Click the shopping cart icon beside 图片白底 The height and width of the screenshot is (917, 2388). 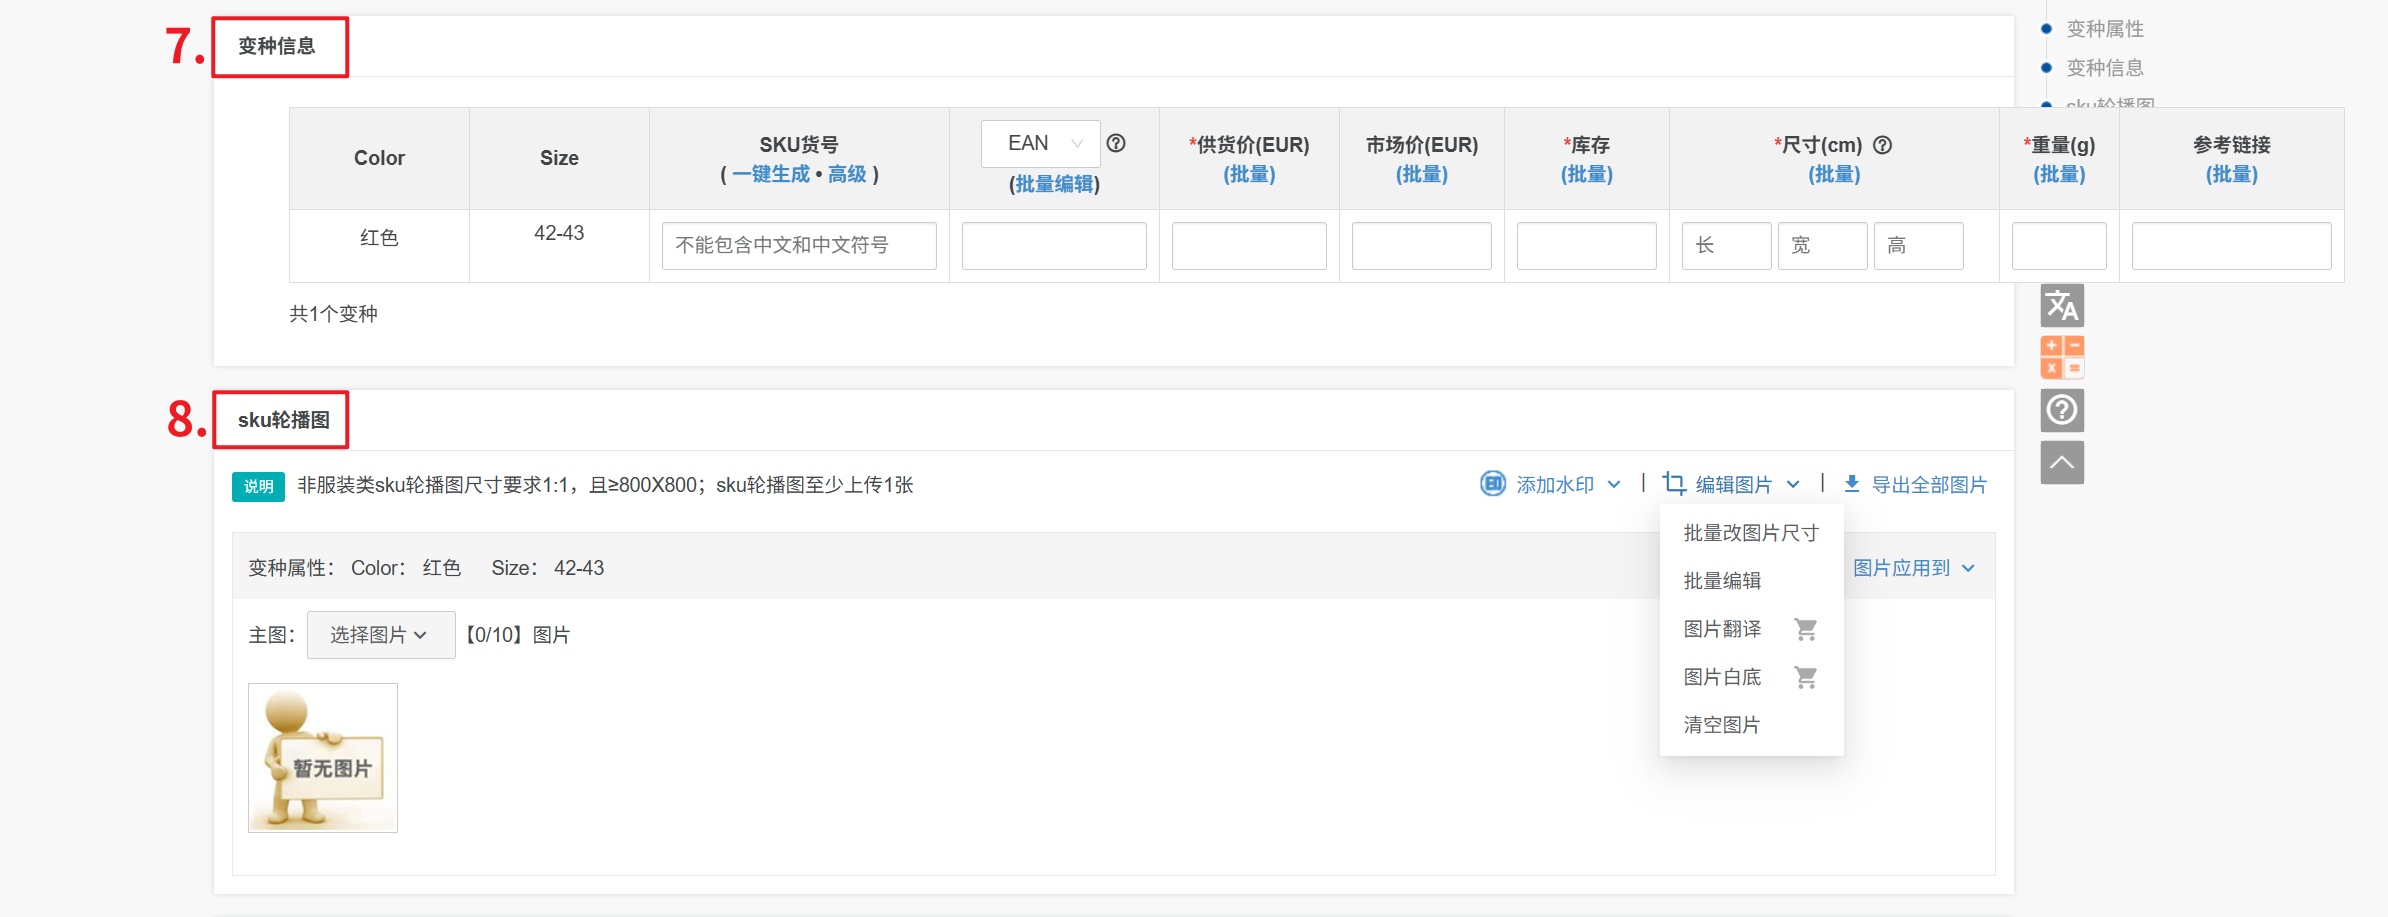click(1805, 677)
